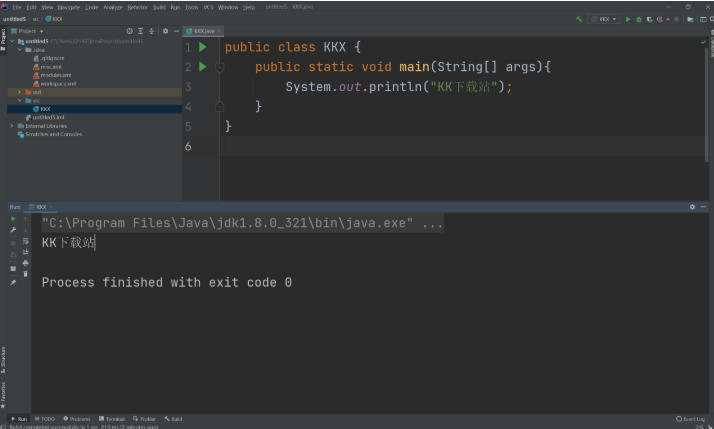This screenshot has height=429, width=714.
Task: Collapse the main method fold marker
Action: (x=219, y=67)
